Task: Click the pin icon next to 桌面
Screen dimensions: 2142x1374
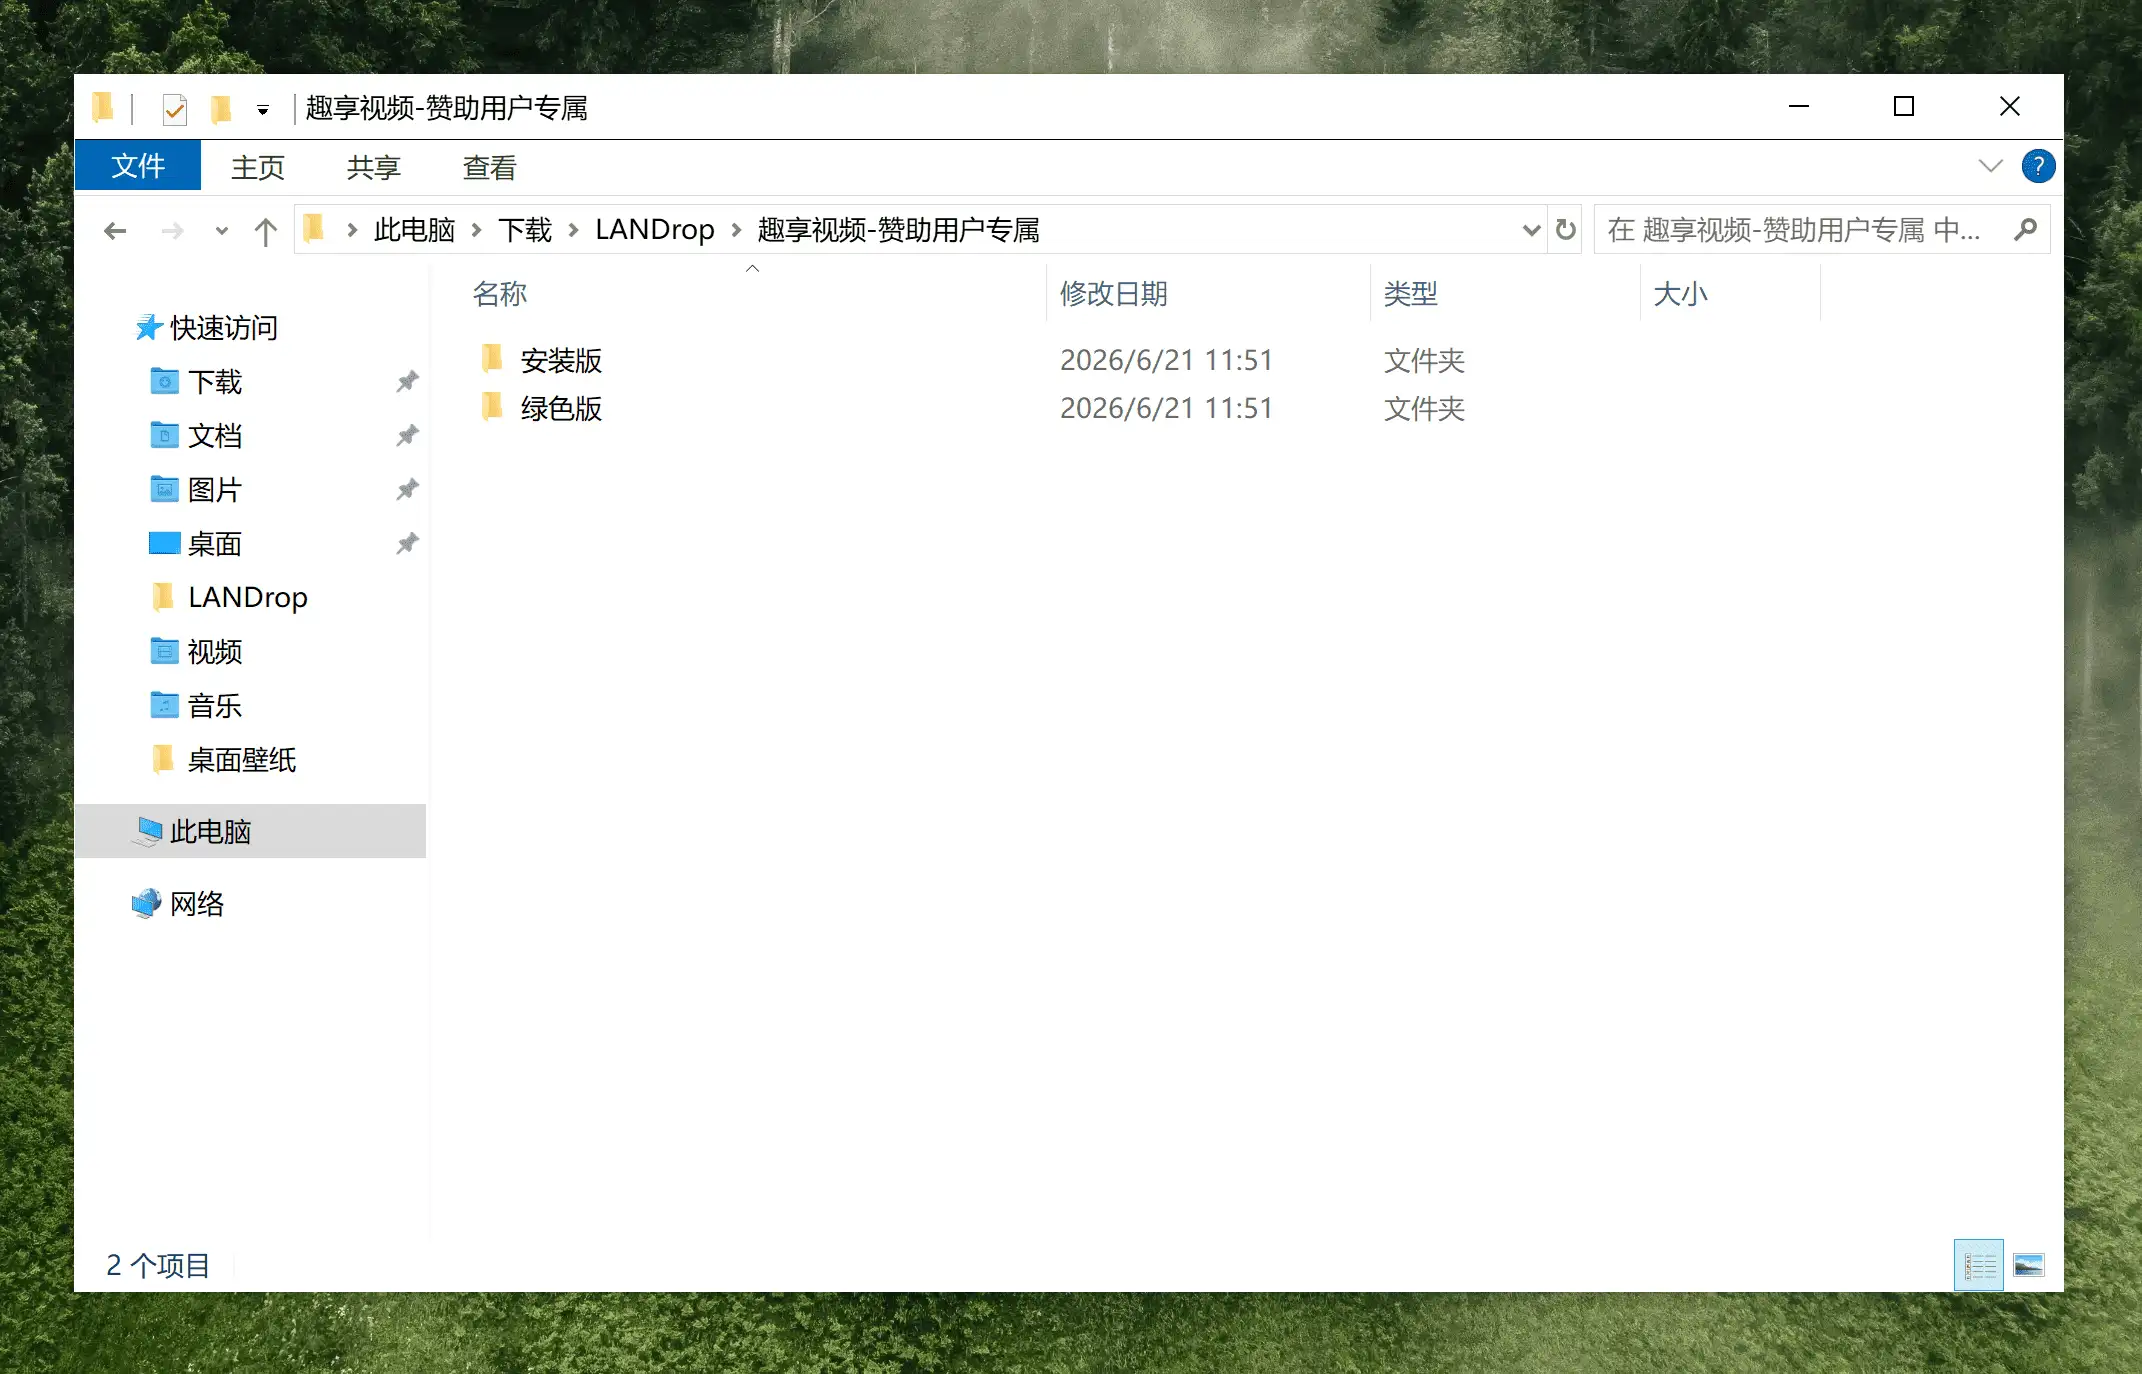Action: pos(407,543)
